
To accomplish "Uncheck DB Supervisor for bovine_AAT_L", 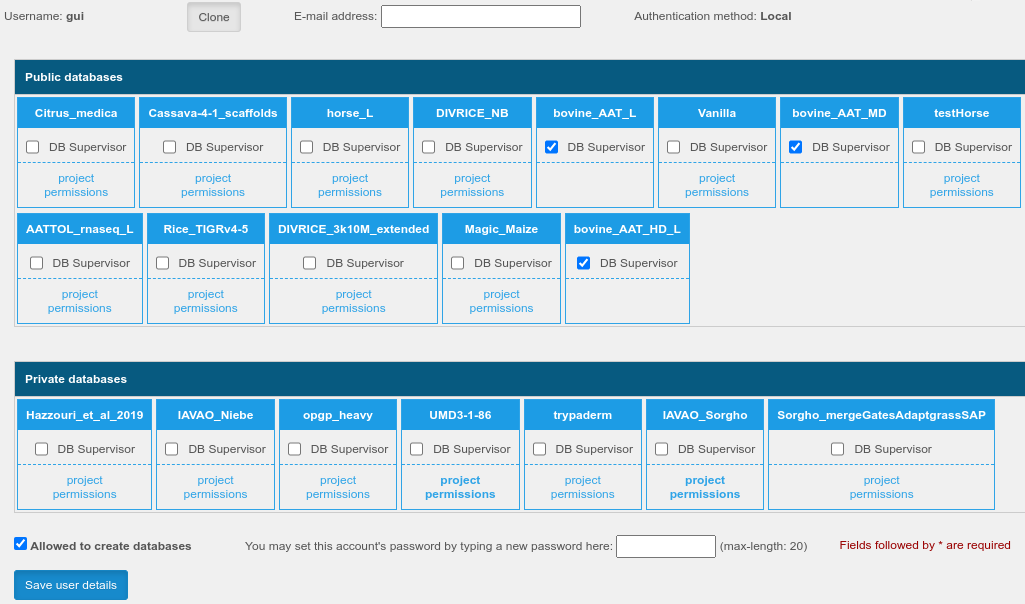I will pyautogui.click(x=551, y=147).
